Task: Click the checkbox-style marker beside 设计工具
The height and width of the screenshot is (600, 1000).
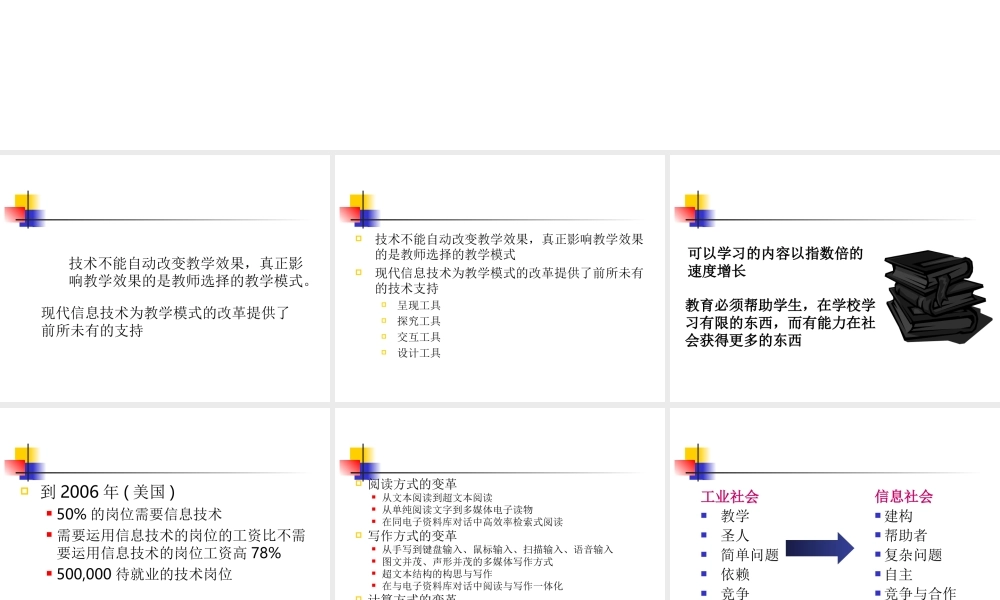Action: coord(384,353)
